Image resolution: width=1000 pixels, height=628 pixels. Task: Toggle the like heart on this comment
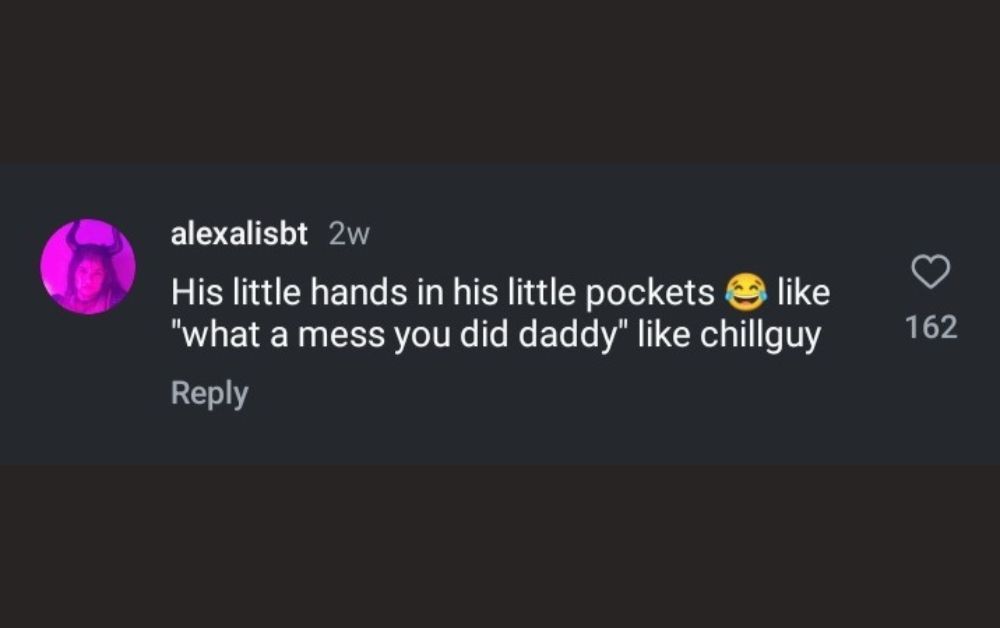pyautogui.click(x=931, y=271)
